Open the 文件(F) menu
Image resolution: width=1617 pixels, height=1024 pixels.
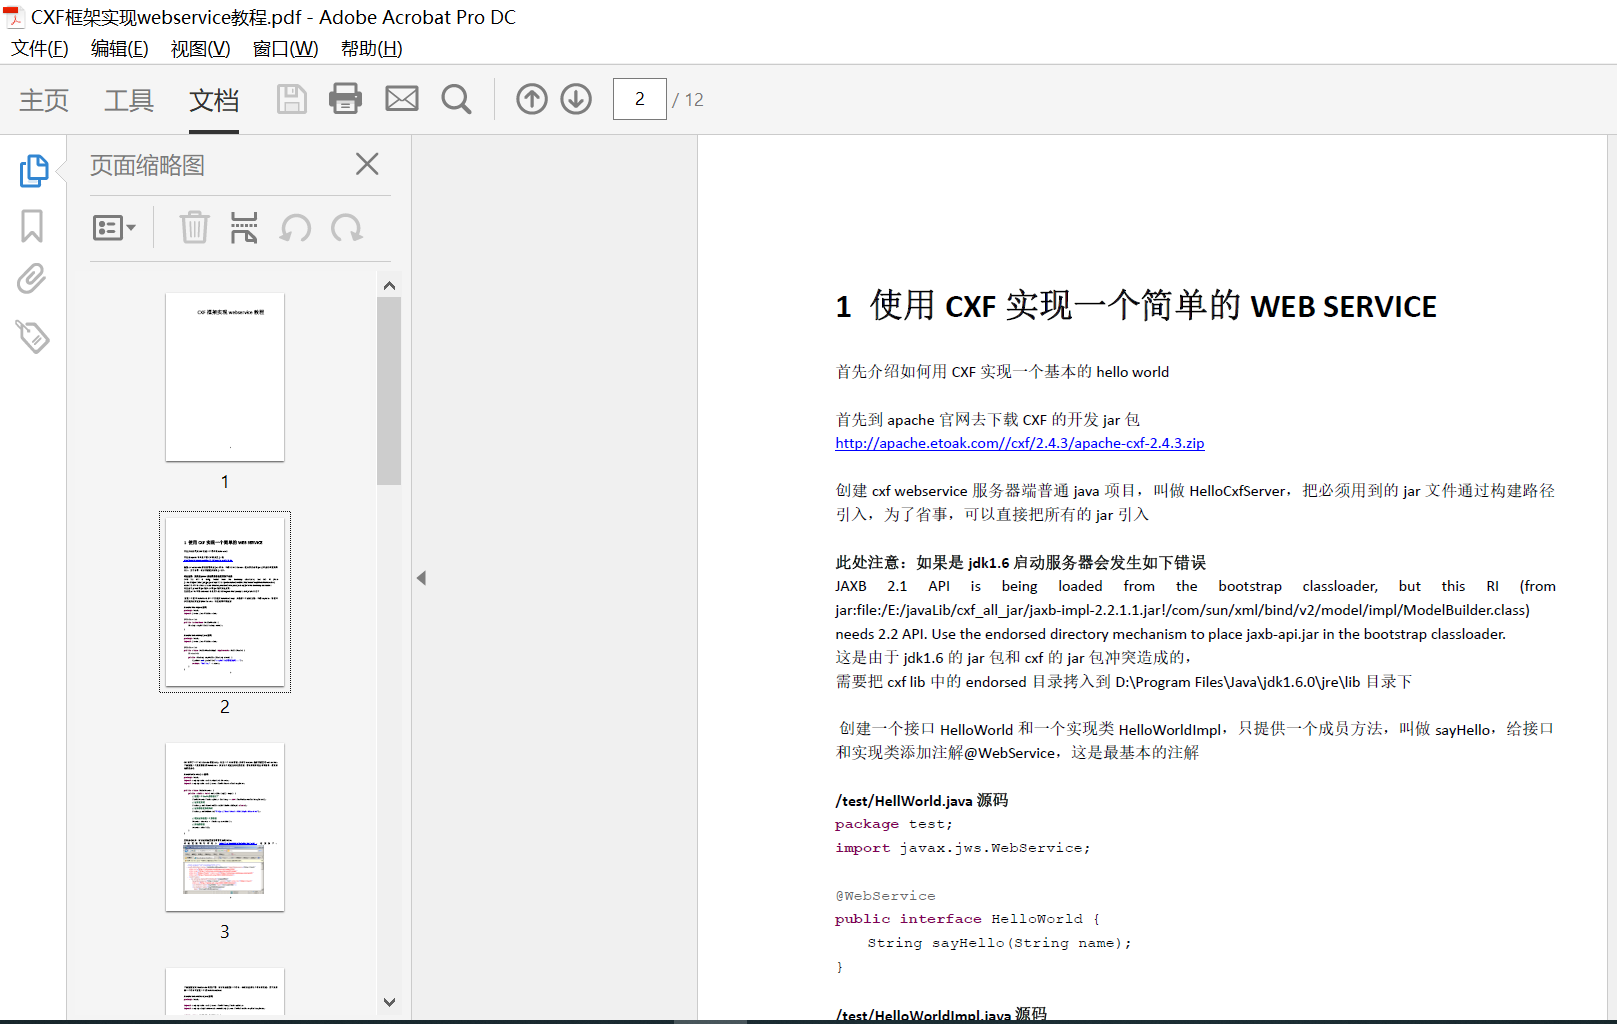(40, 49)
